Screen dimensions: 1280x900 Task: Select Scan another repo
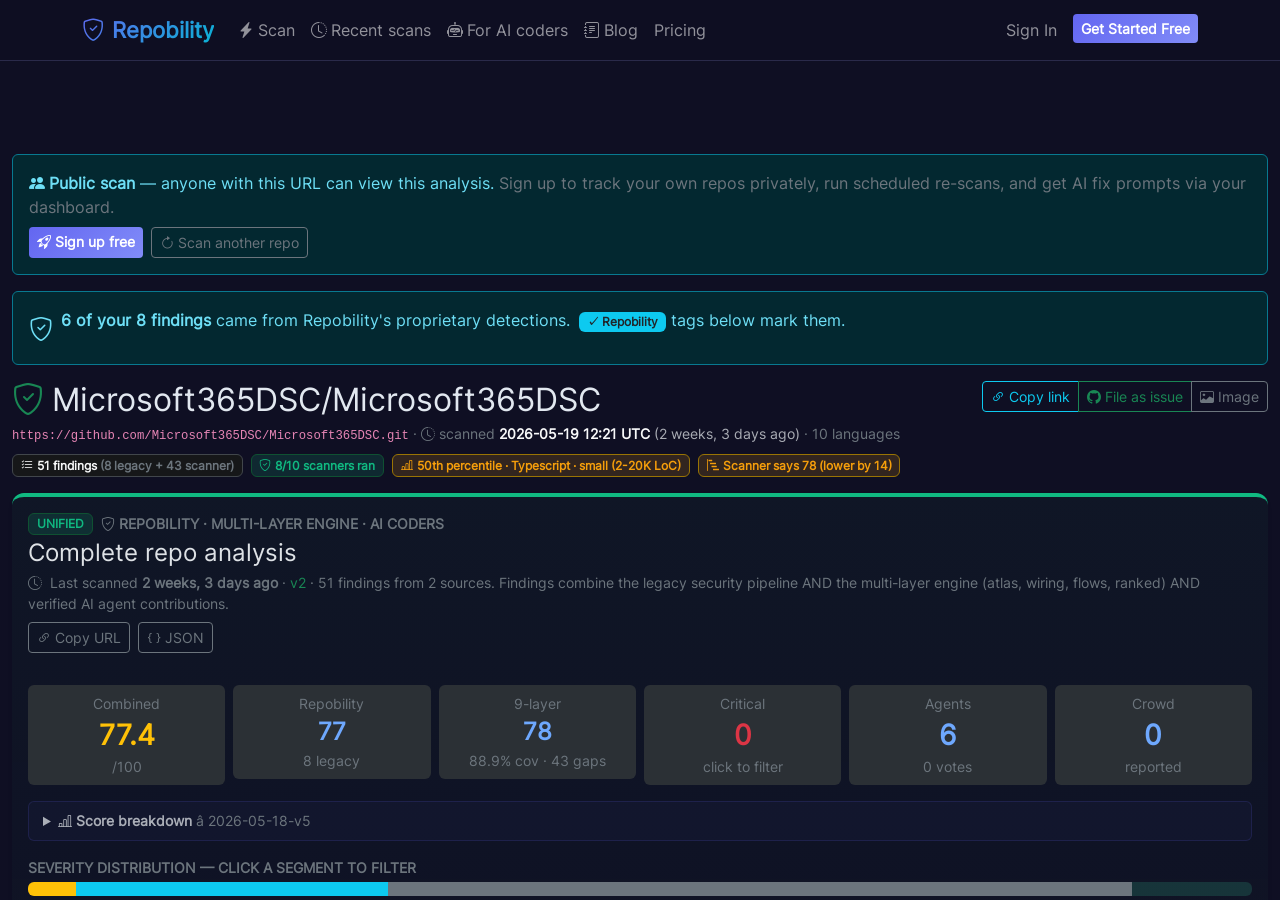coord(229,242)
